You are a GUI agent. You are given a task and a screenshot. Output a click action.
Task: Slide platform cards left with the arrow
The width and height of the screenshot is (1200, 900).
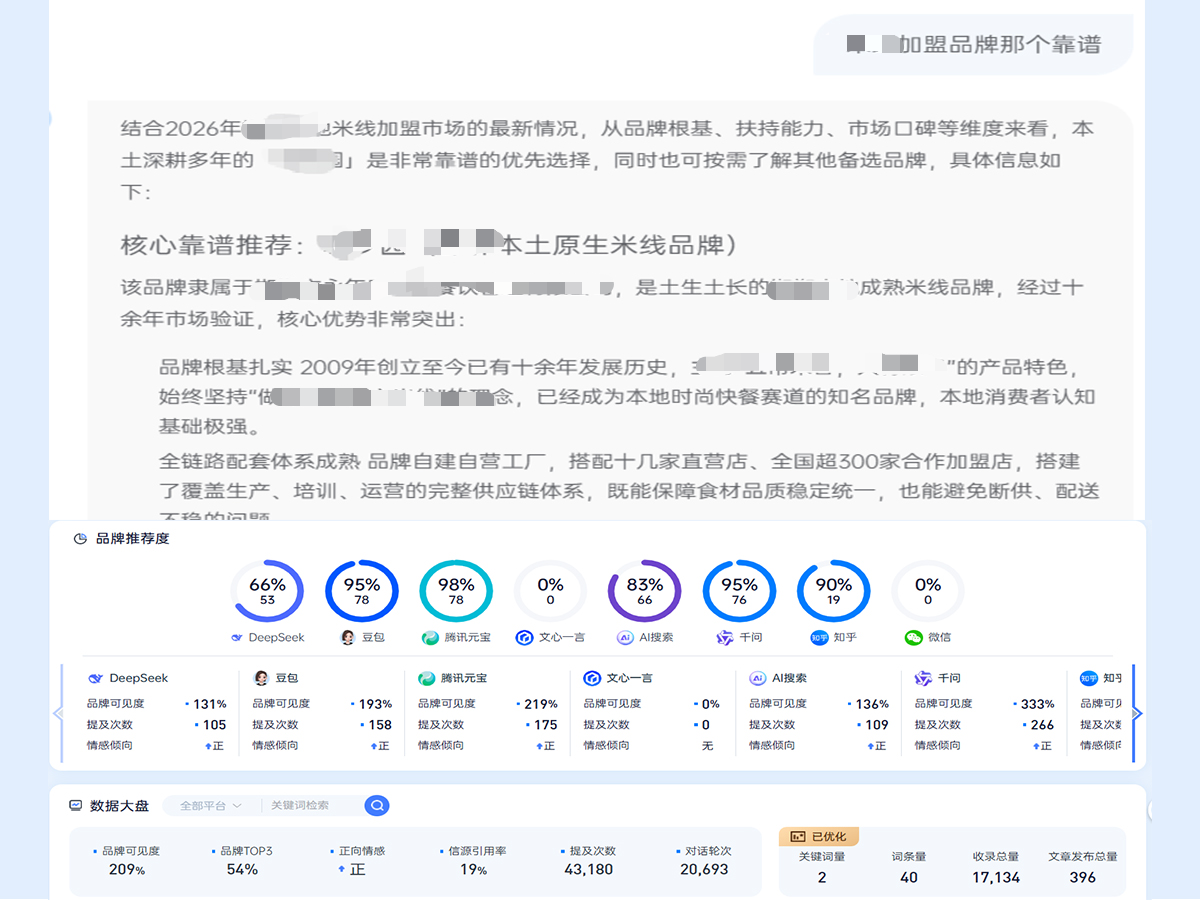pyautogui.click(x=58, y=713)
